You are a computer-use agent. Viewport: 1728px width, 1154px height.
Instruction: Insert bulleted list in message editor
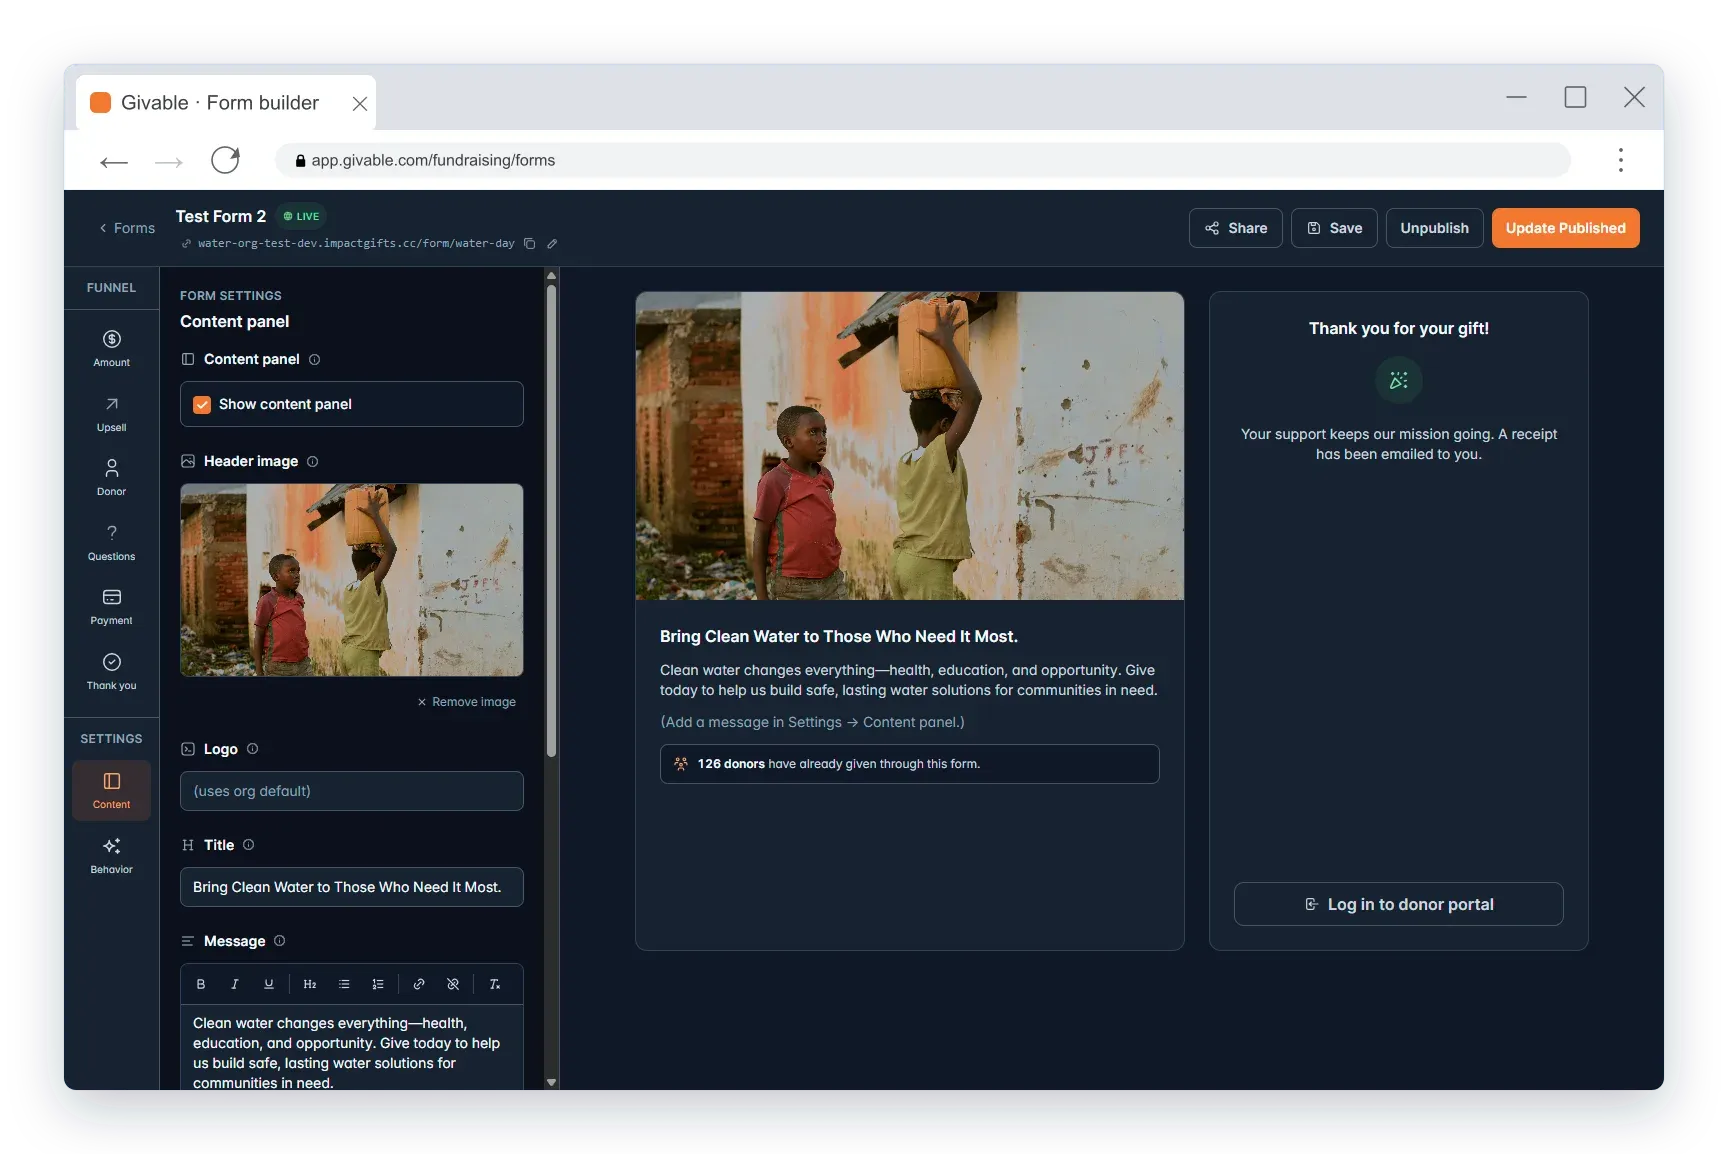pos(344,984)
